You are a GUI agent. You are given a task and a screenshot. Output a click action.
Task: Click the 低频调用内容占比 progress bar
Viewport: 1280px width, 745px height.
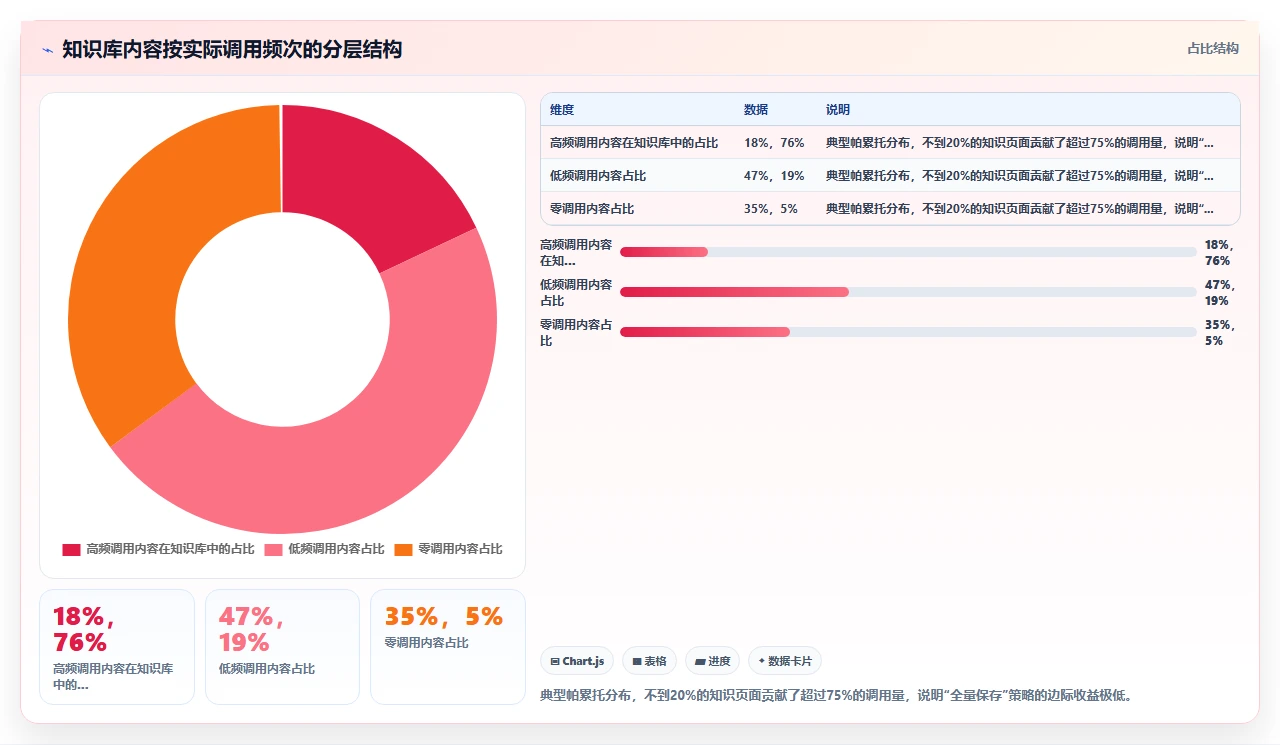[908, 292]
